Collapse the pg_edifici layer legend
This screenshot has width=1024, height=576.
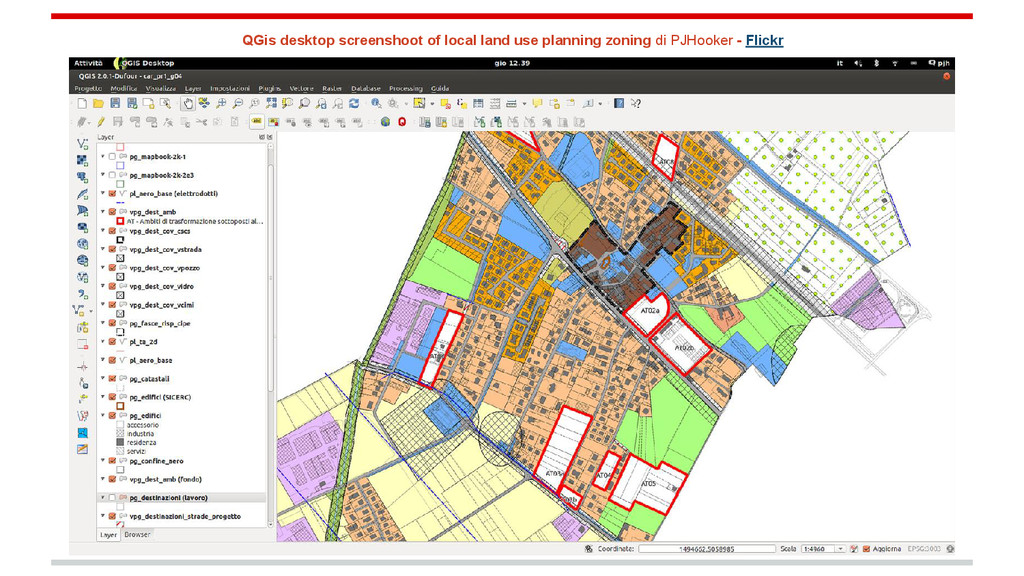tap(103, 415)
